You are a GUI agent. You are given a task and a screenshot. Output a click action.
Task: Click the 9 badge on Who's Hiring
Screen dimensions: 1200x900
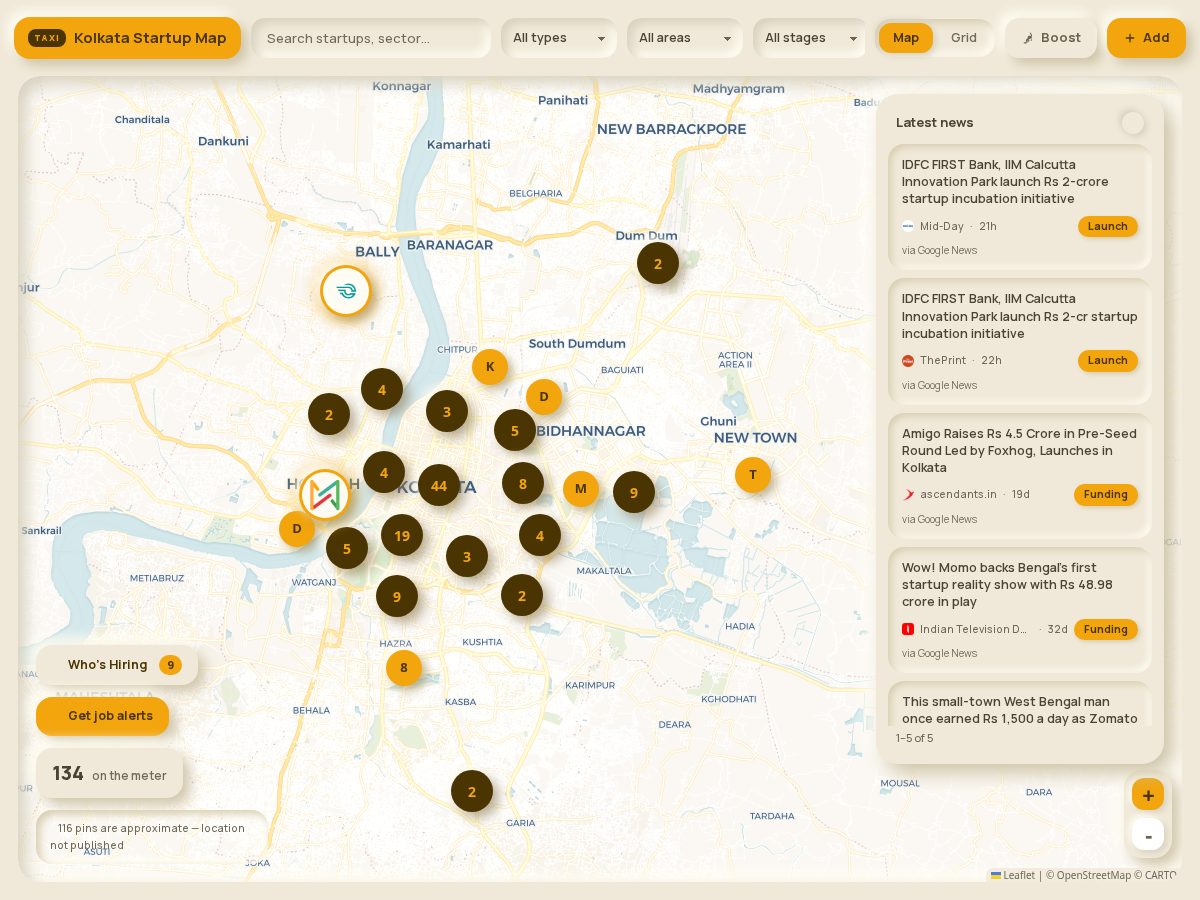(170, 665)
